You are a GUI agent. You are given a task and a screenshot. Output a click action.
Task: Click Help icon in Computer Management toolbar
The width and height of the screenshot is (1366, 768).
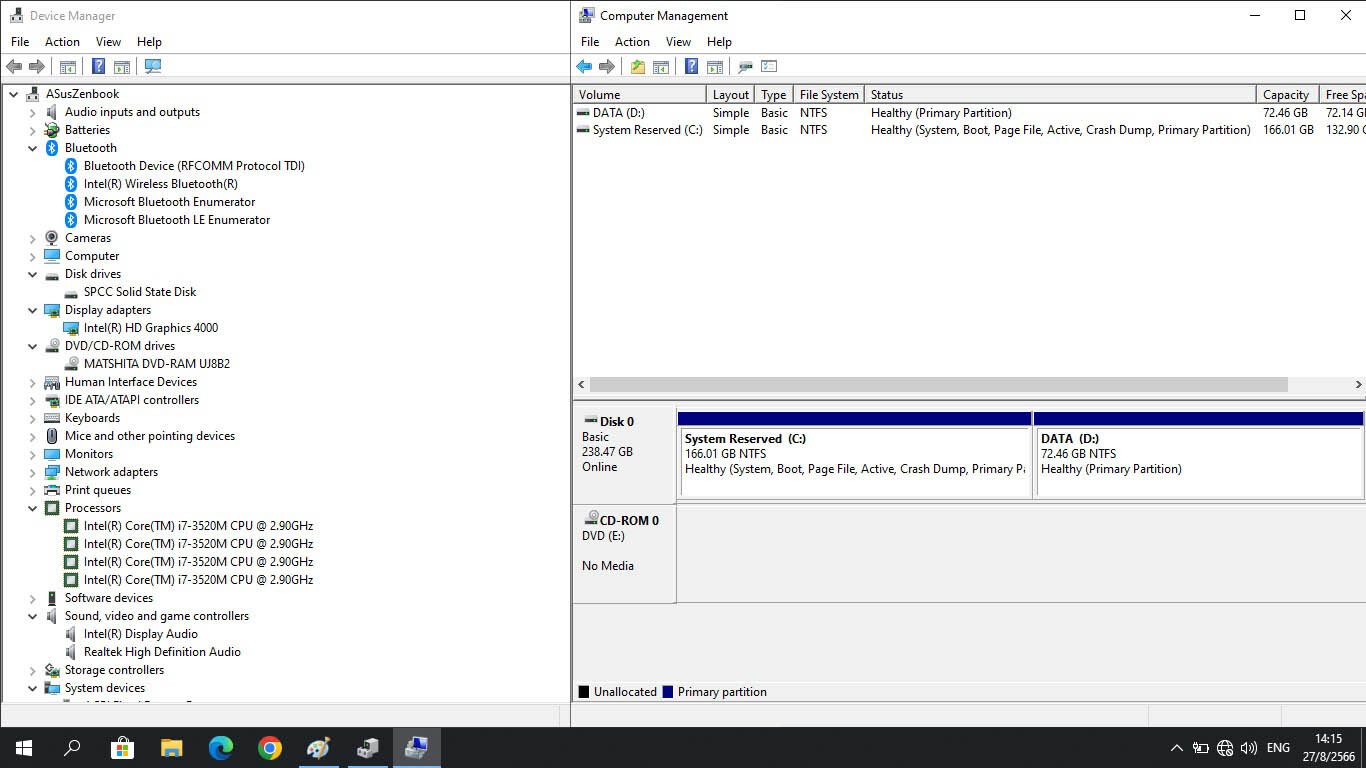click(691, 67)
